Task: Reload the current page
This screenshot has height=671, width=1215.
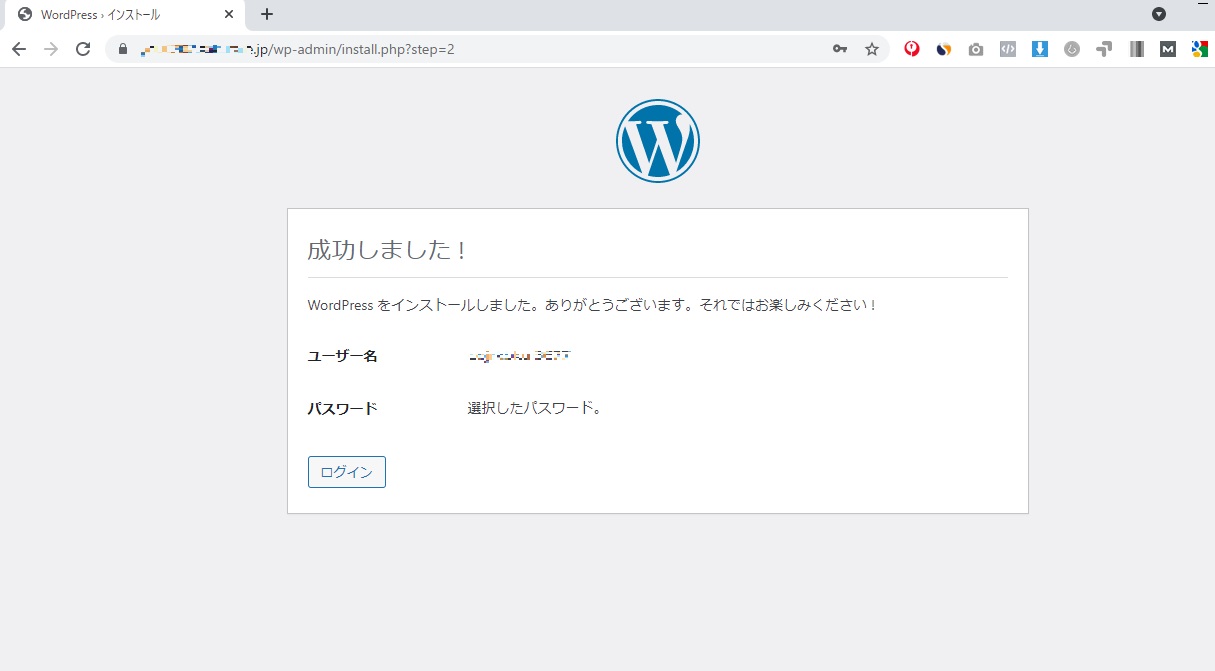Action: click(83, 49)
